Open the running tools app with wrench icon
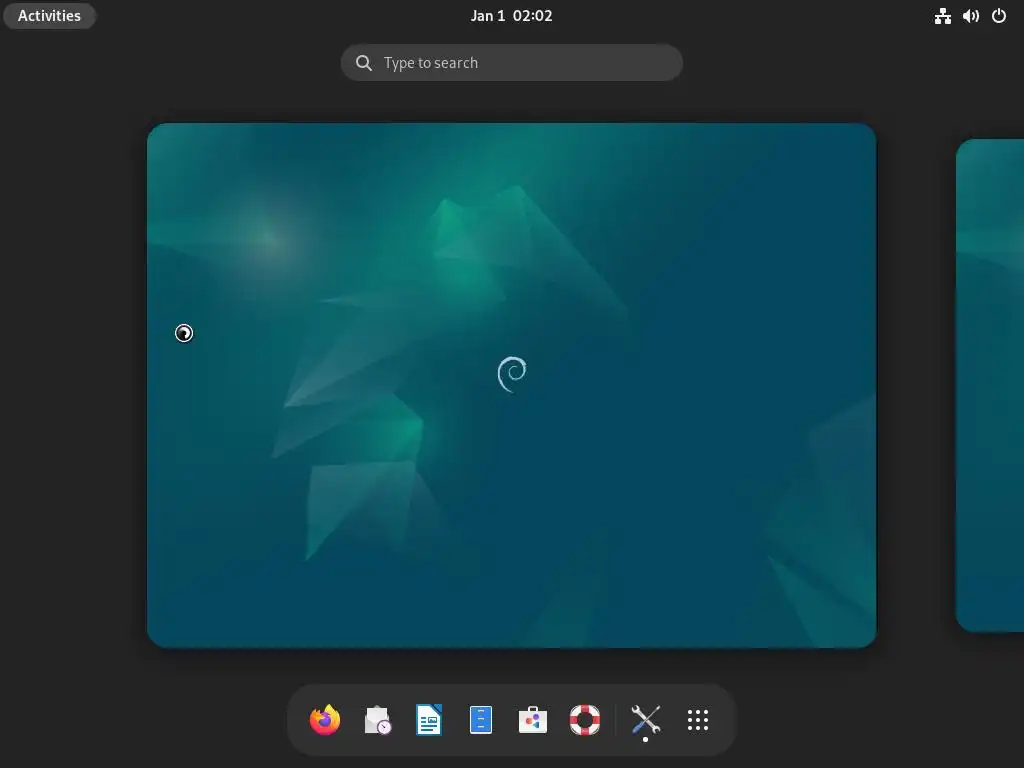Viewport: 1024px width, 768px height. tap(645, 720)
